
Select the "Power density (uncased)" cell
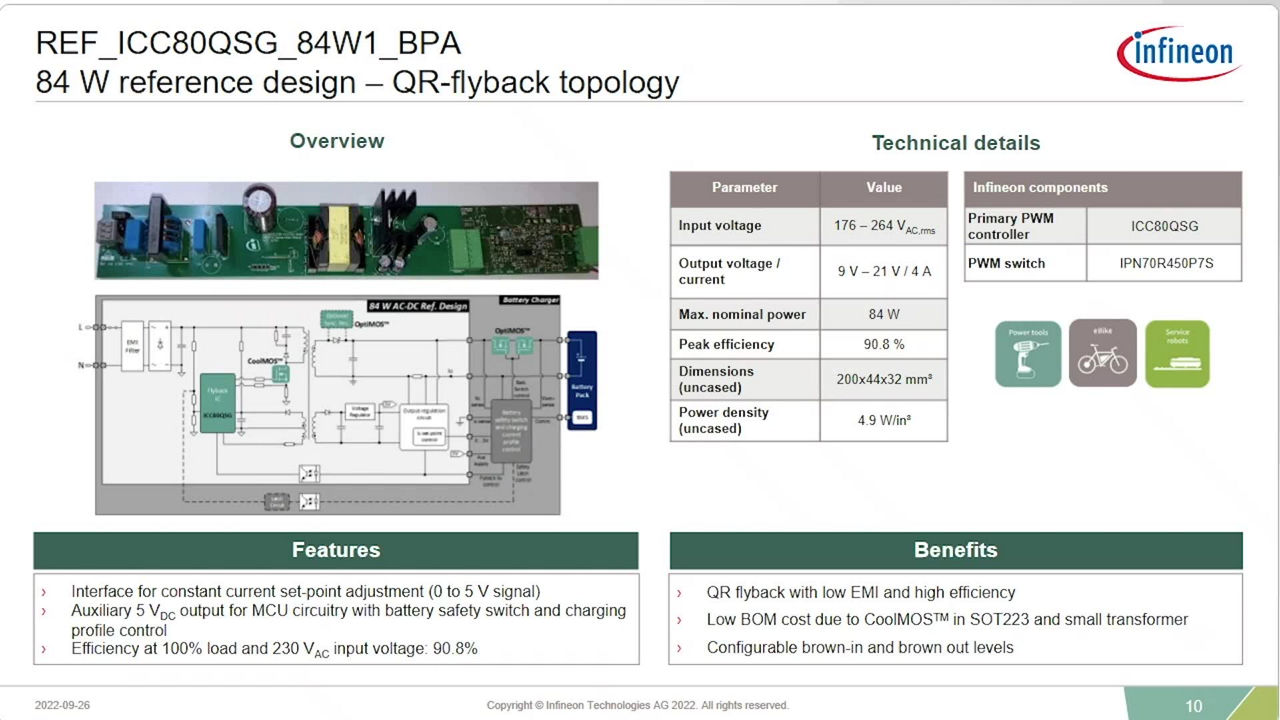pos(745,420)
